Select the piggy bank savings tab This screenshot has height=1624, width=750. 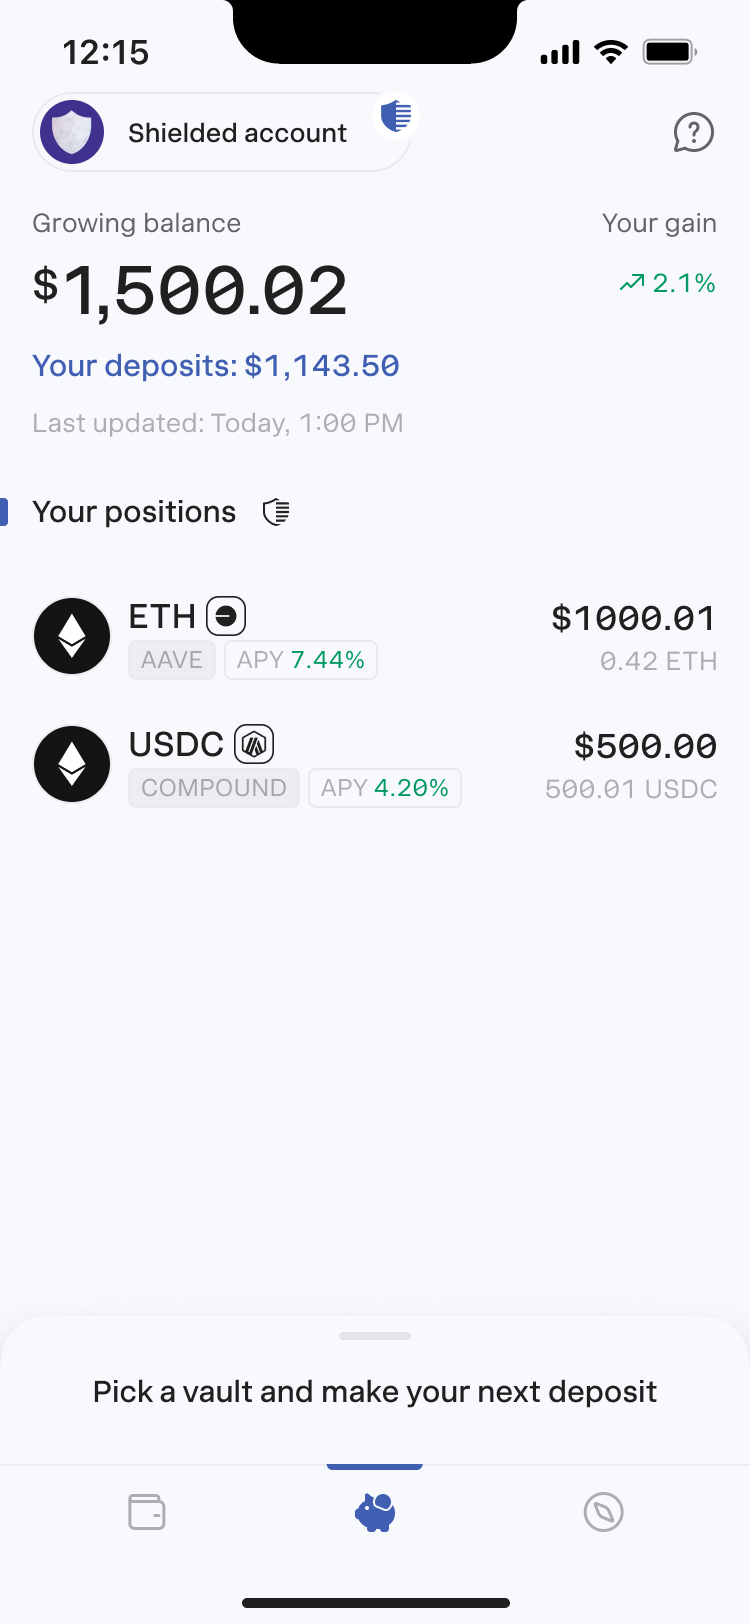375,1512
